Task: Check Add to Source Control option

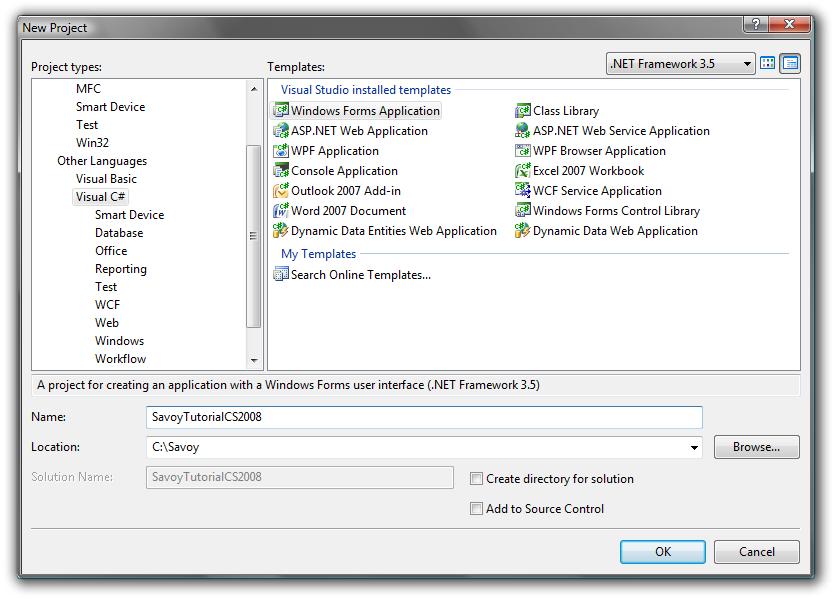Action: pos(476,508)
